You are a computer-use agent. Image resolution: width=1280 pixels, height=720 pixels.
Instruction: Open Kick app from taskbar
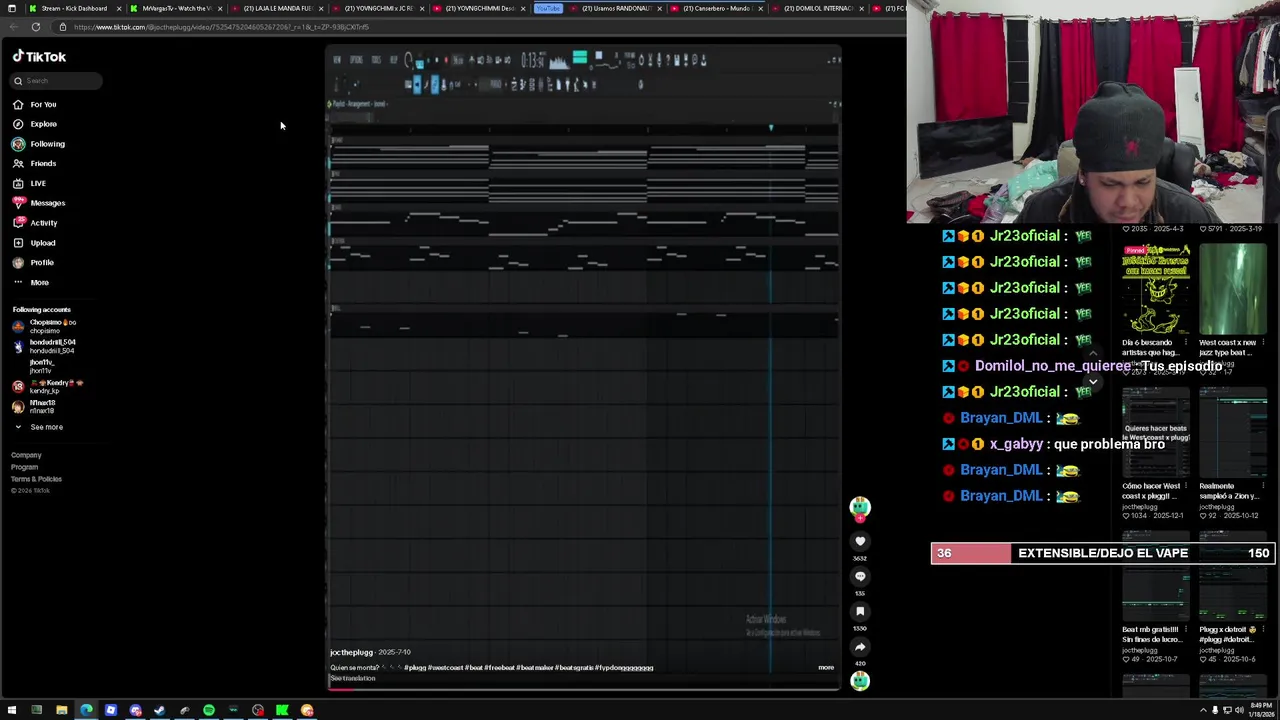(282, 710)
